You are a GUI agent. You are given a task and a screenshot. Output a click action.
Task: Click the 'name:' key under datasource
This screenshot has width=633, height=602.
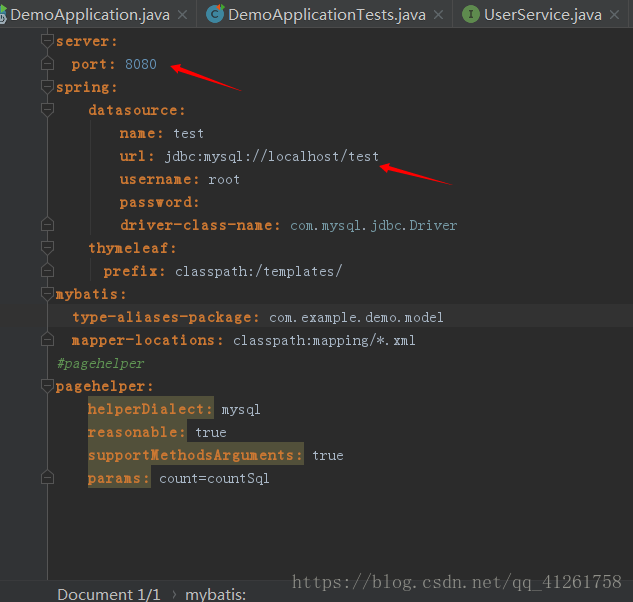point(141,133)
